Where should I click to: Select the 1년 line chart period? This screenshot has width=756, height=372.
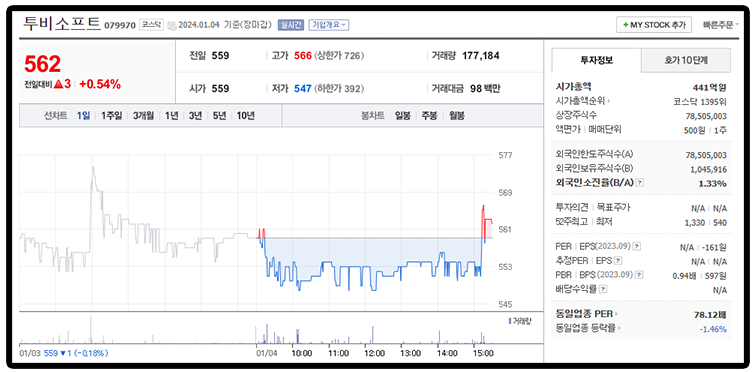click(x=171, y=116)
